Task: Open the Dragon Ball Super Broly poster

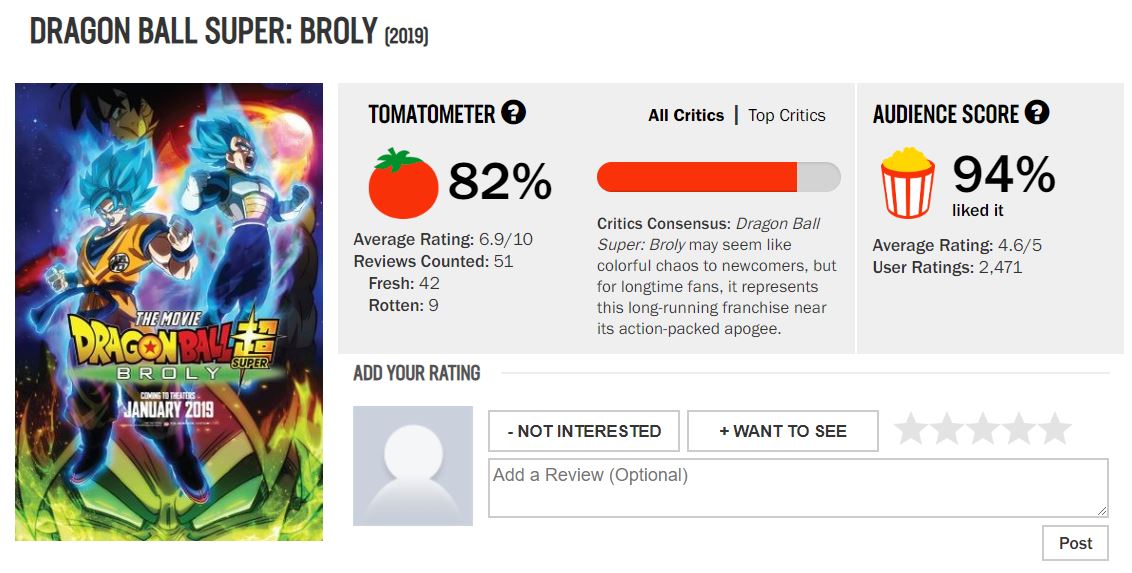Action: (169, 312)
